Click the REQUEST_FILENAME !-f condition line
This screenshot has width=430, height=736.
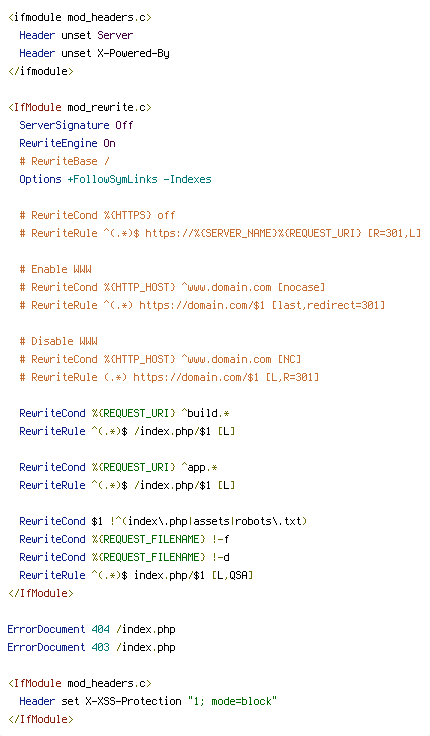point(124,539)
